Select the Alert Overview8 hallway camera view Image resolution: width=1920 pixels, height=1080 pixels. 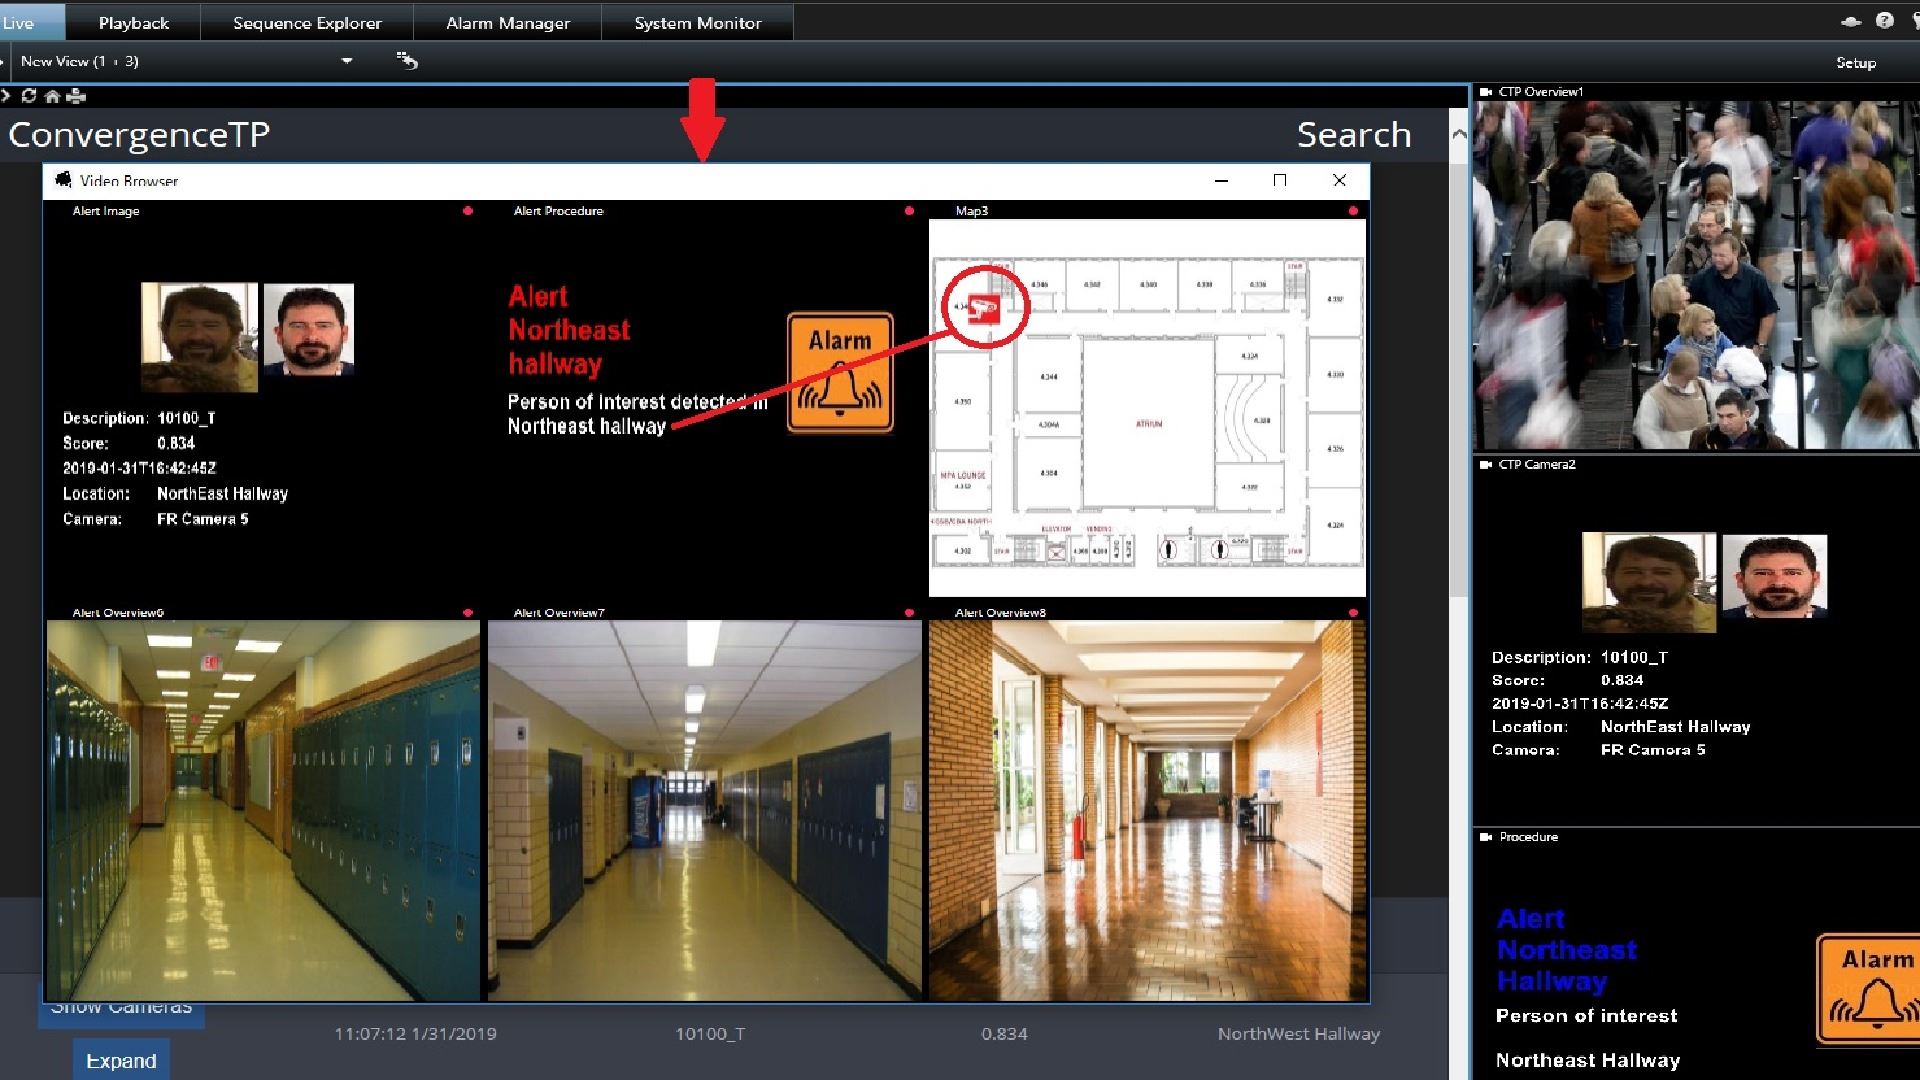pos(1147,810)
